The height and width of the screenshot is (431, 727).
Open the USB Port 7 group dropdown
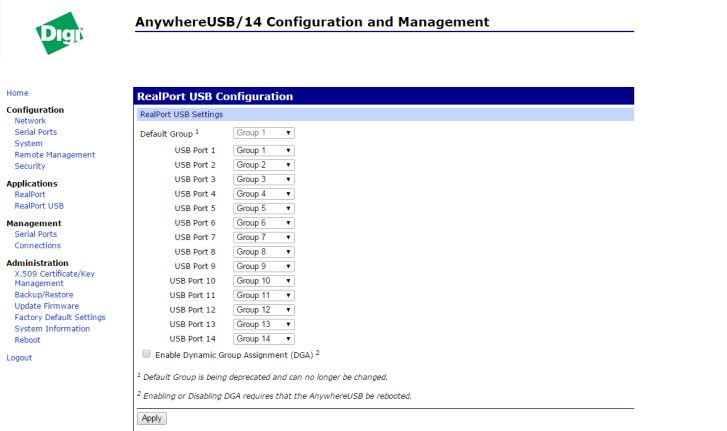264,237
